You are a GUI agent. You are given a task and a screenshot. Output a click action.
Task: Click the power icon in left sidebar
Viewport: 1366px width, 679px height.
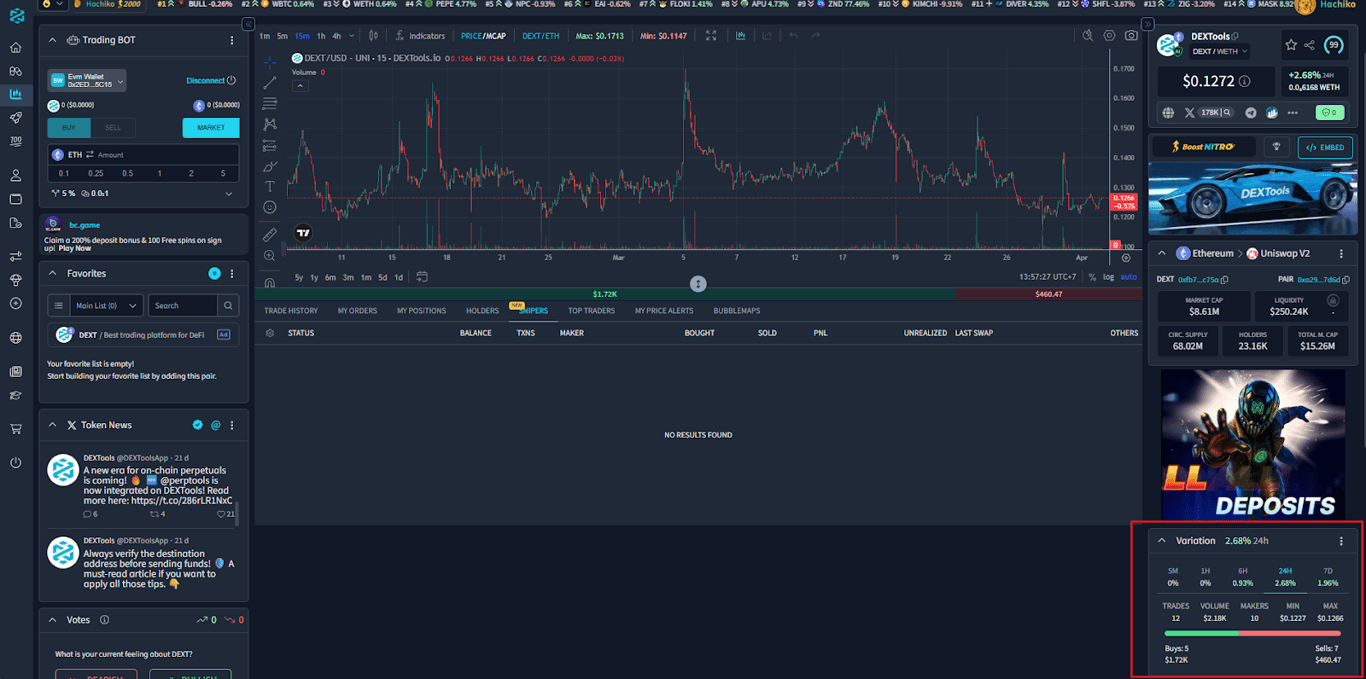[15, 462]
